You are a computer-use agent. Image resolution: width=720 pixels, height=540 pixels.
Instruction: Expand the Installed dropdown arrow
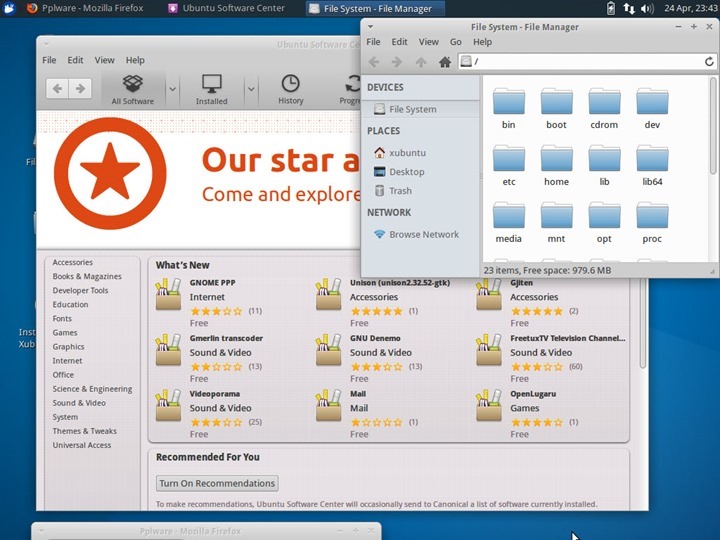click(251, 89)
